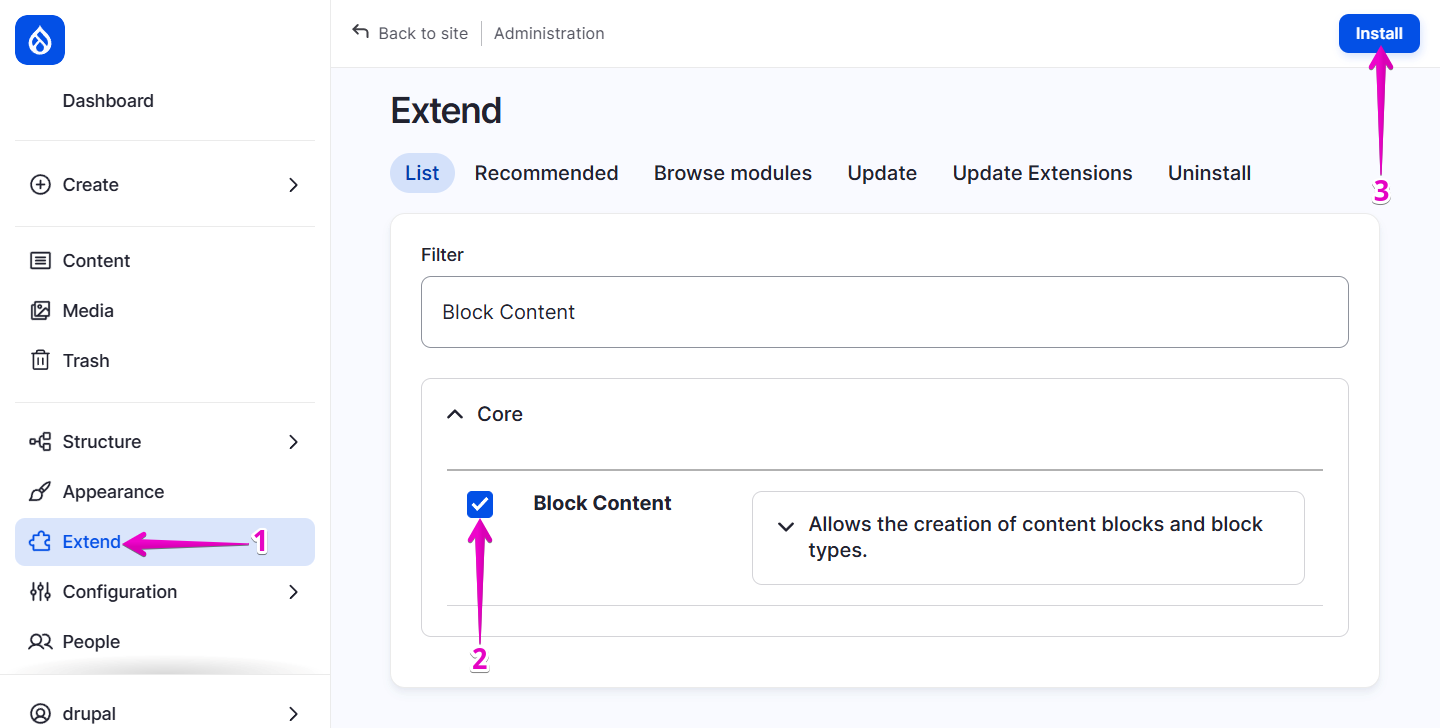The height and width of the screenshot is (728, 1440).
Task: Click inside the Filter text field
Action: (884, 311)
